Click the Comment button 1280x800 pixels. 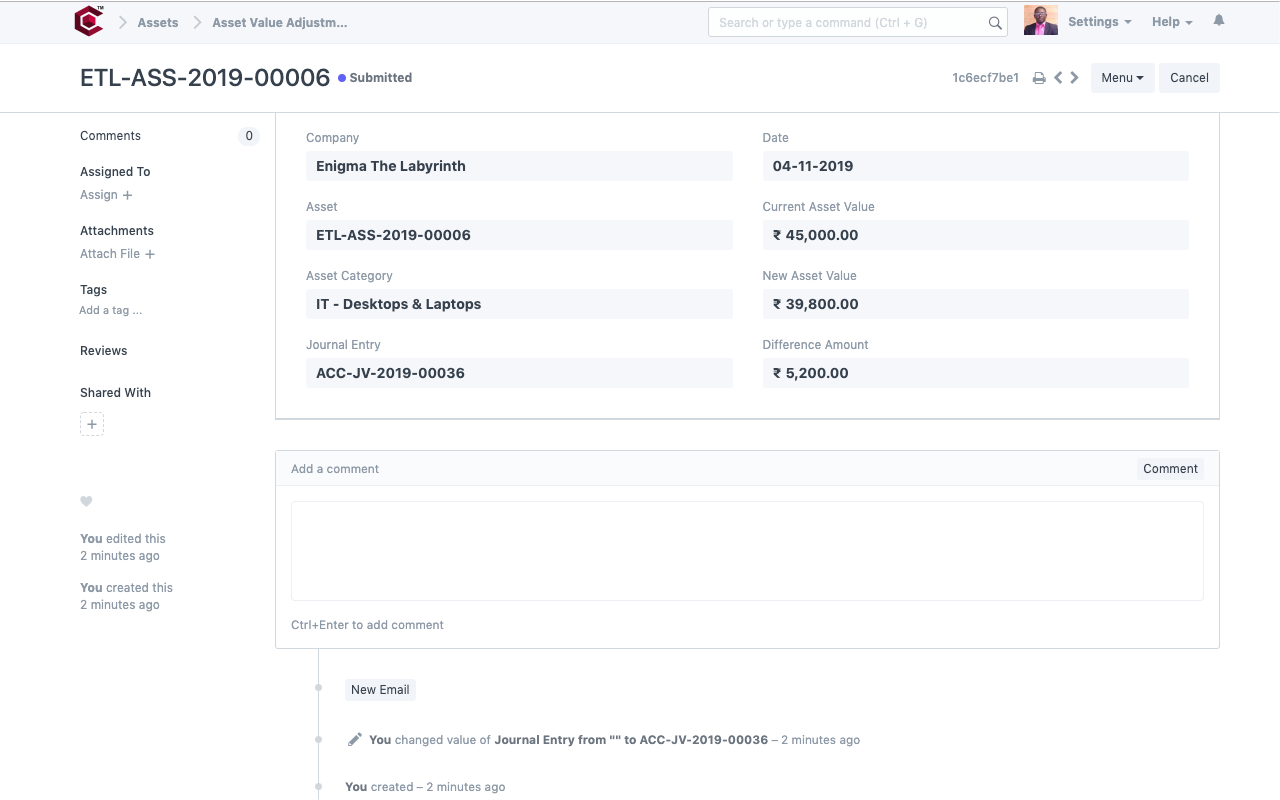click(1169, 469)
